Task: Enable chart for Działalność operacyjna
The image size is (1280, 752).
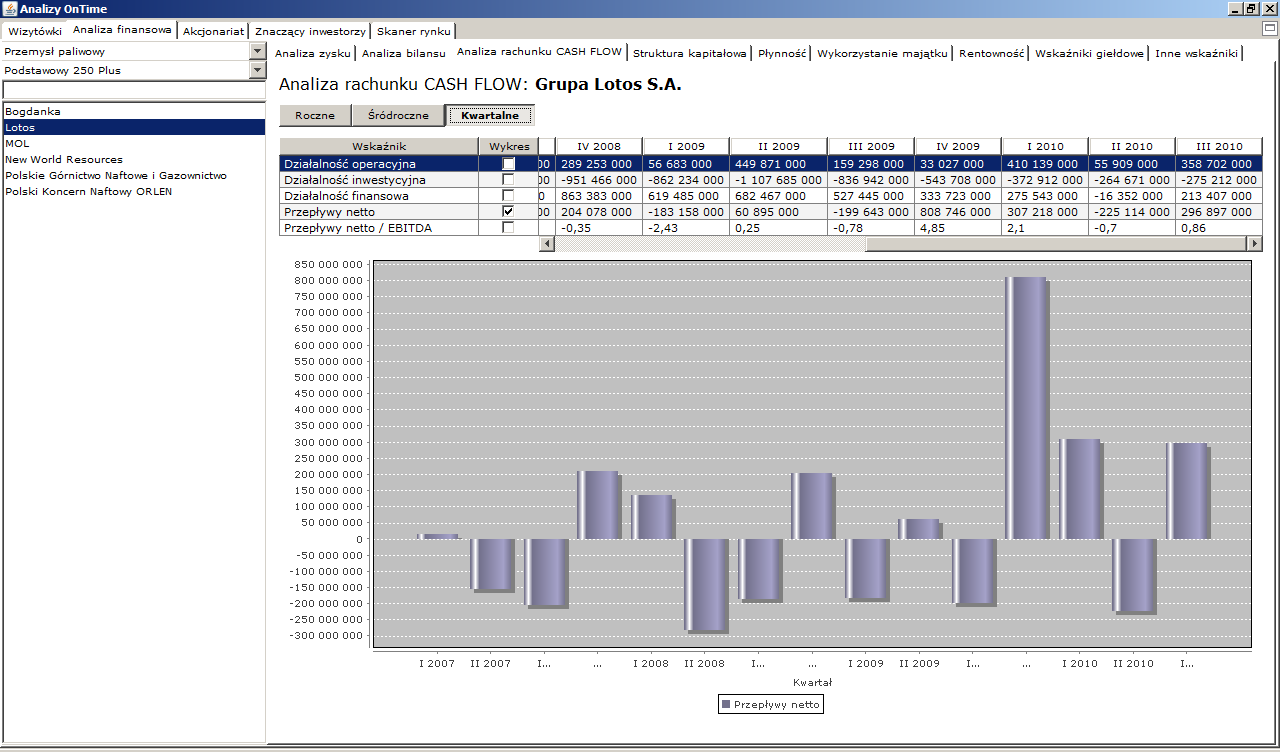Action: (x=509, y=163)
